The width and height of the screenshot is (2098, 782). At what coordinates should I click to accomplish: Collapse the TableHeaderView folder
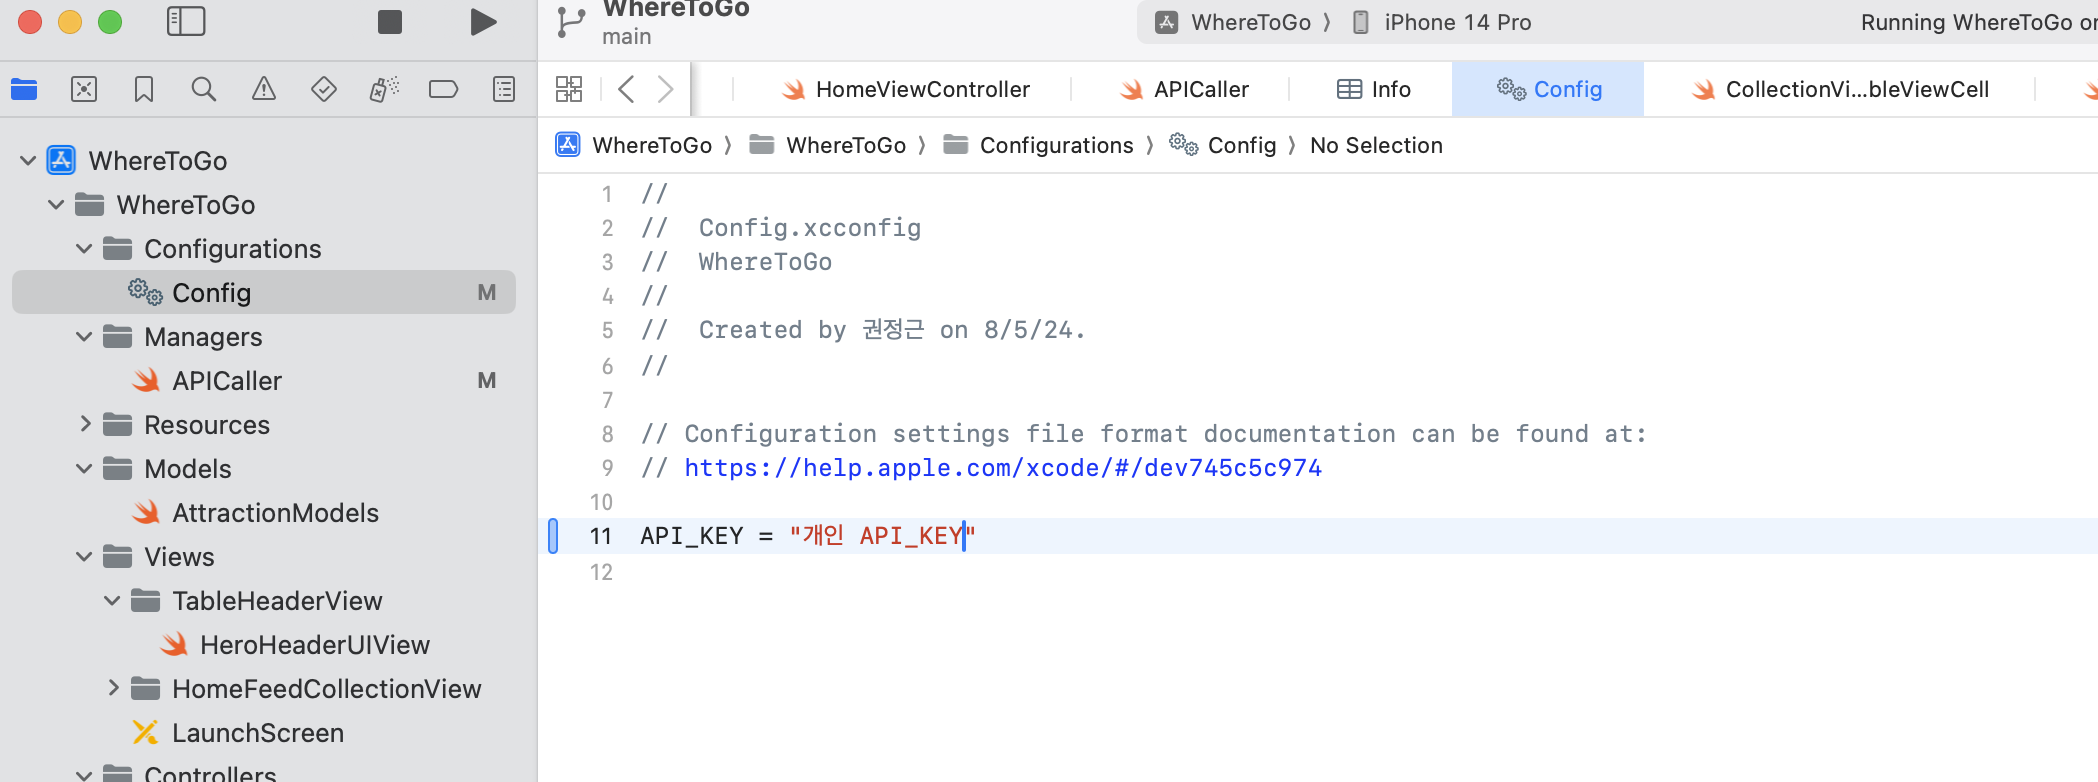click(112, 600)
